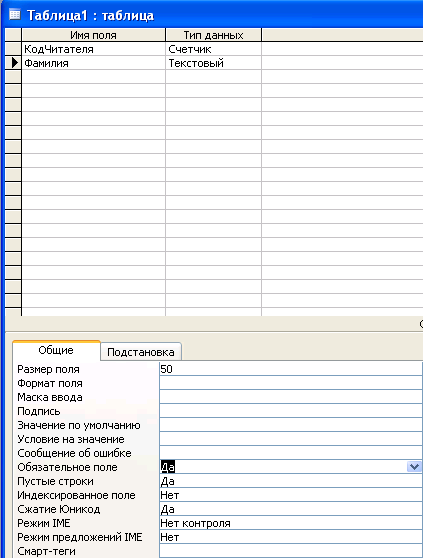Select the КодЧитателя field name cell

(94, 49)
